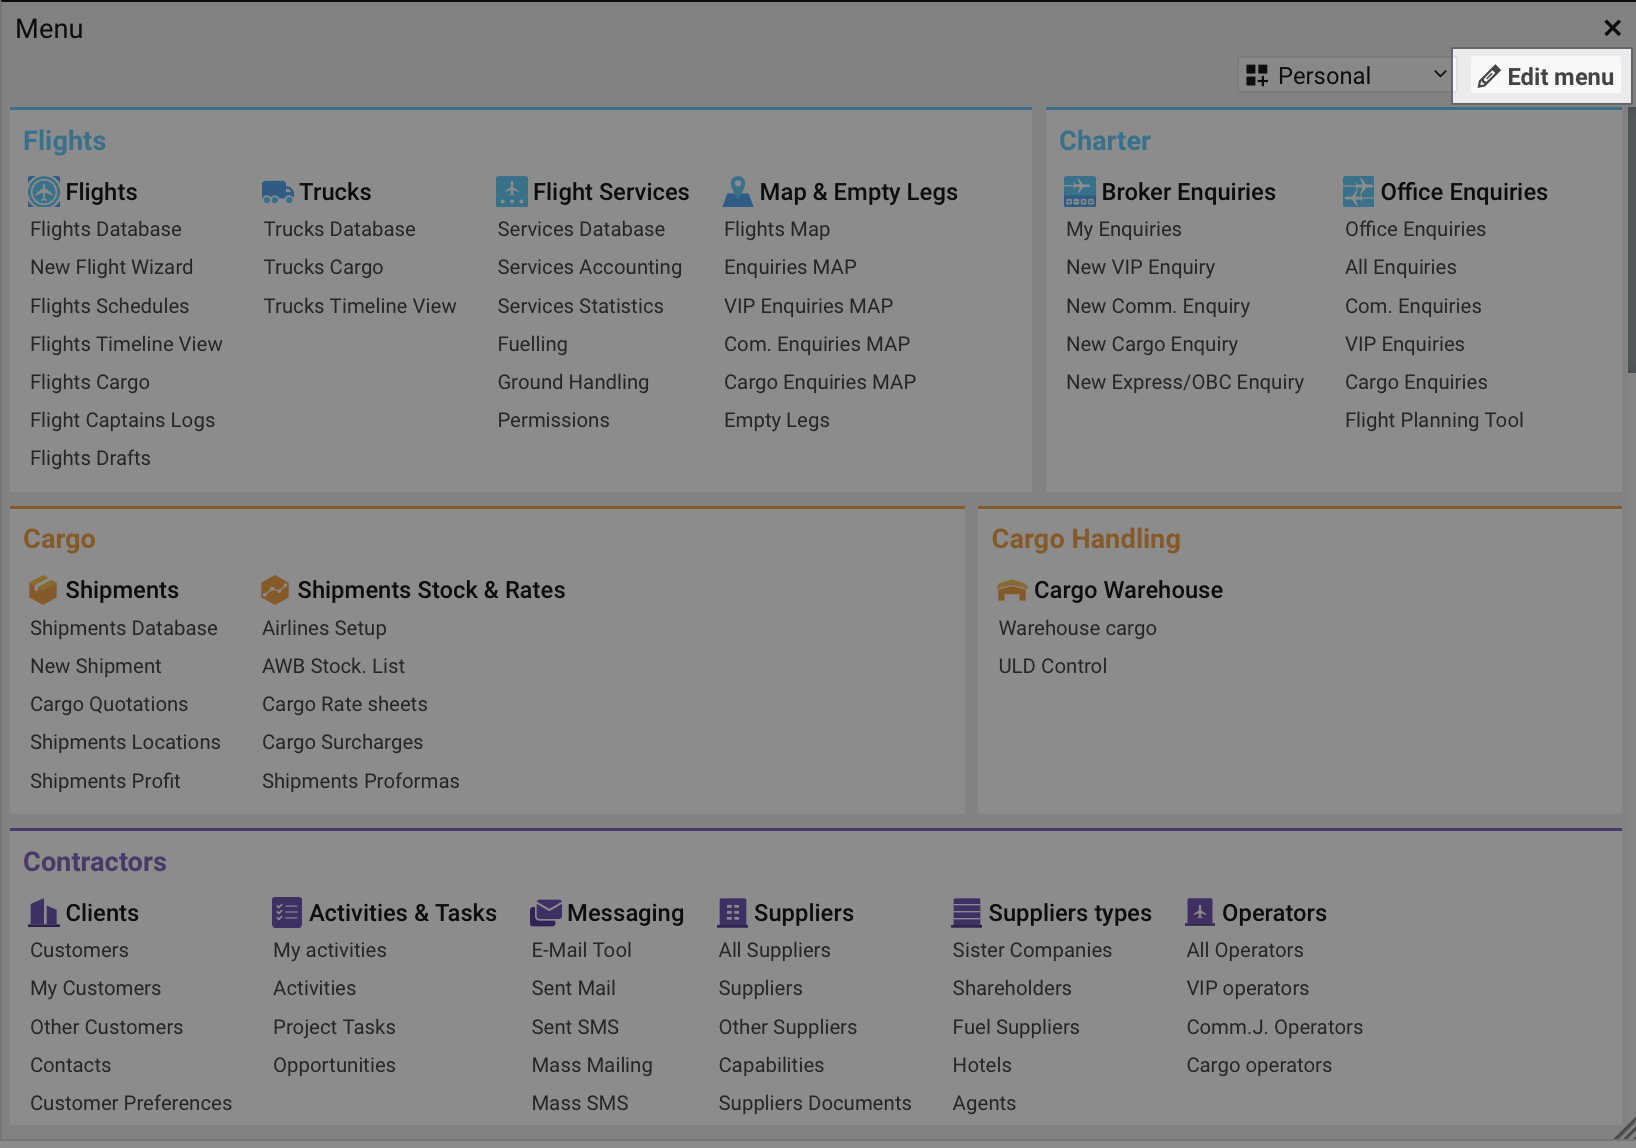This screenshot has width=1636, height=1148.
Task: Click the Shipments box icon
Action: click(43, 590)
